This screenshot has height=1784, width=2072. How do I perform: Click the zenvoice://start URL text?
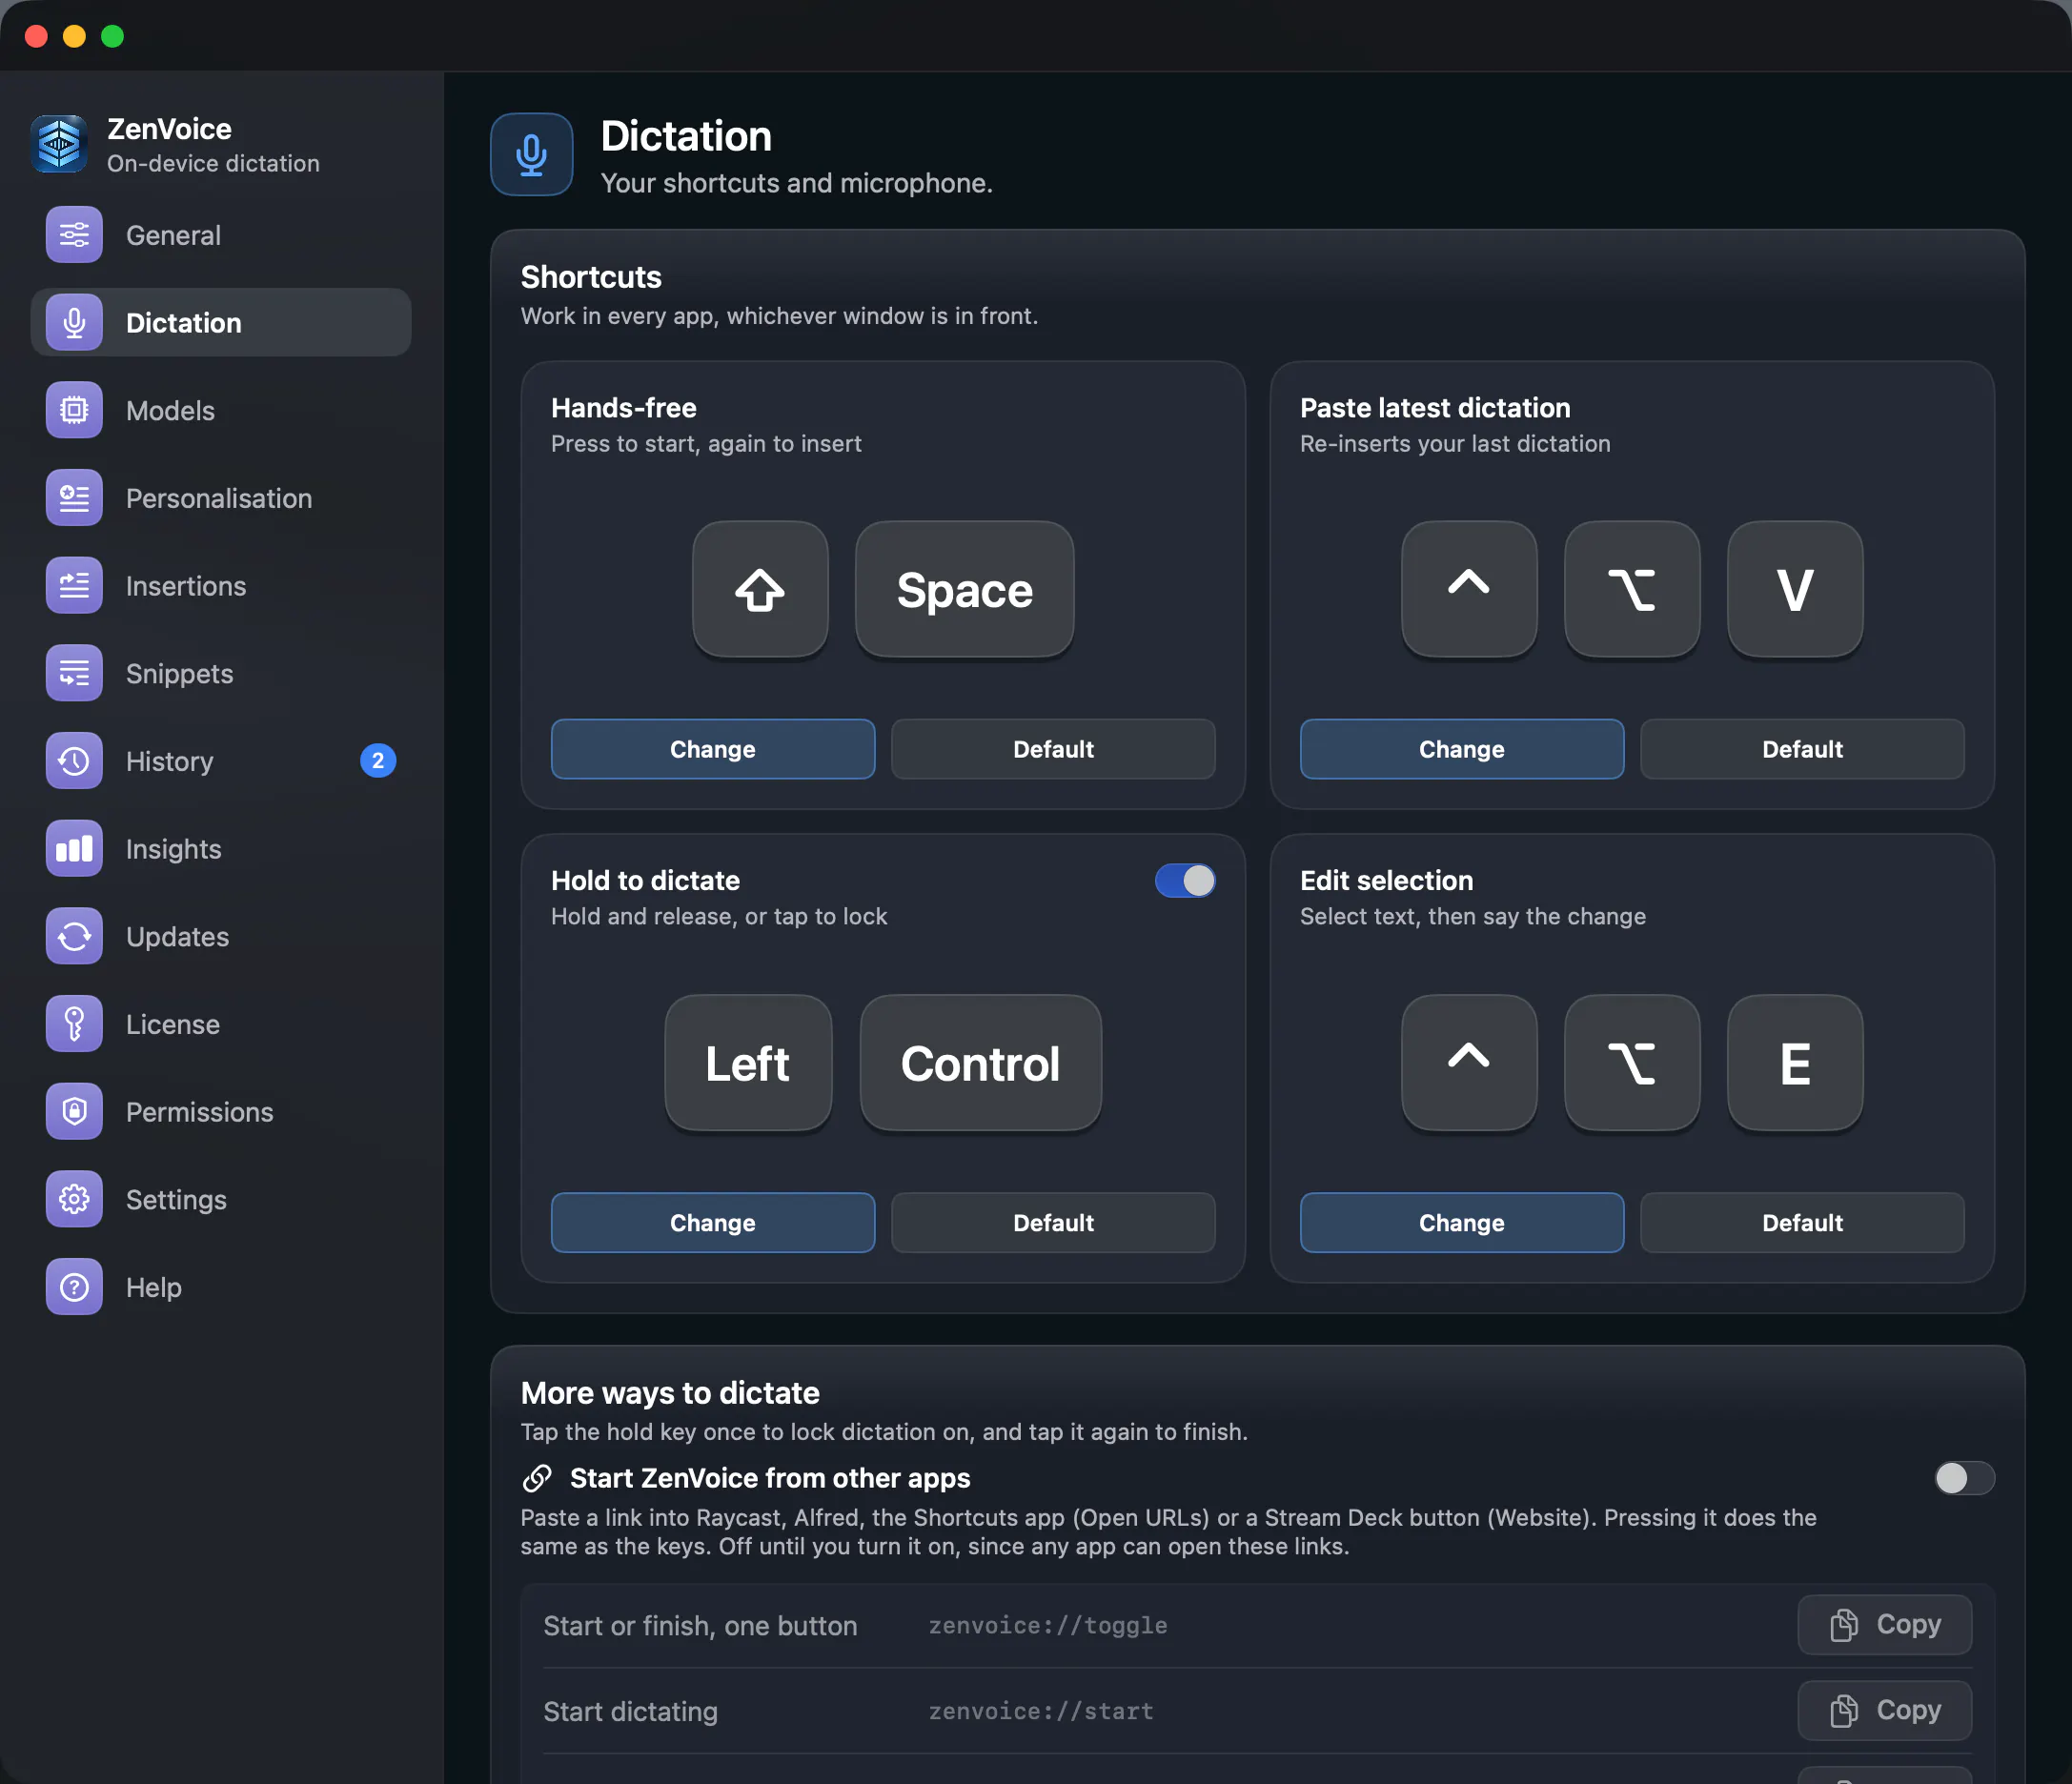1041,1712
